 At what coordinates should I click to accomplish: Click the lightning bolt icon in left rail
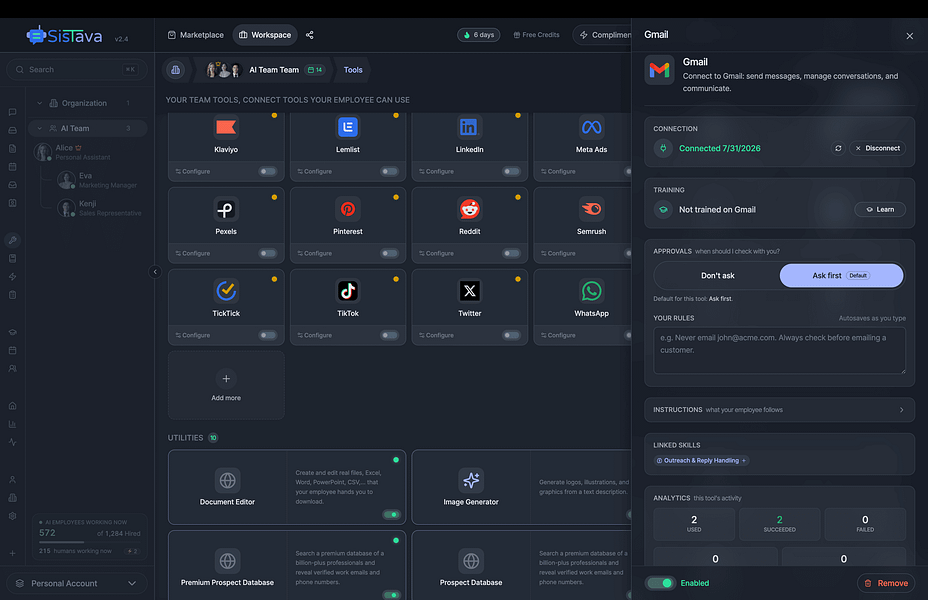(12, 276)
